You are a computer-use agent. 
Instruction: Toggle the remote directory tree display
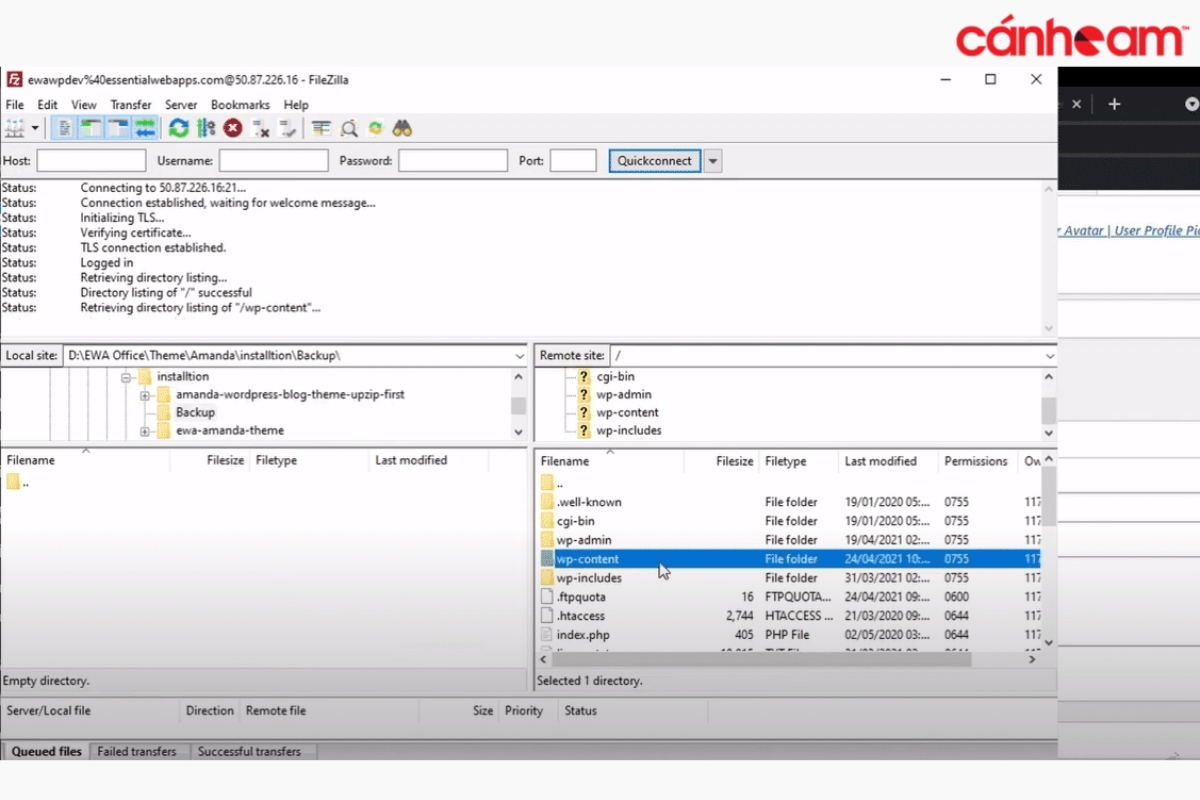(x=118, y=128)
